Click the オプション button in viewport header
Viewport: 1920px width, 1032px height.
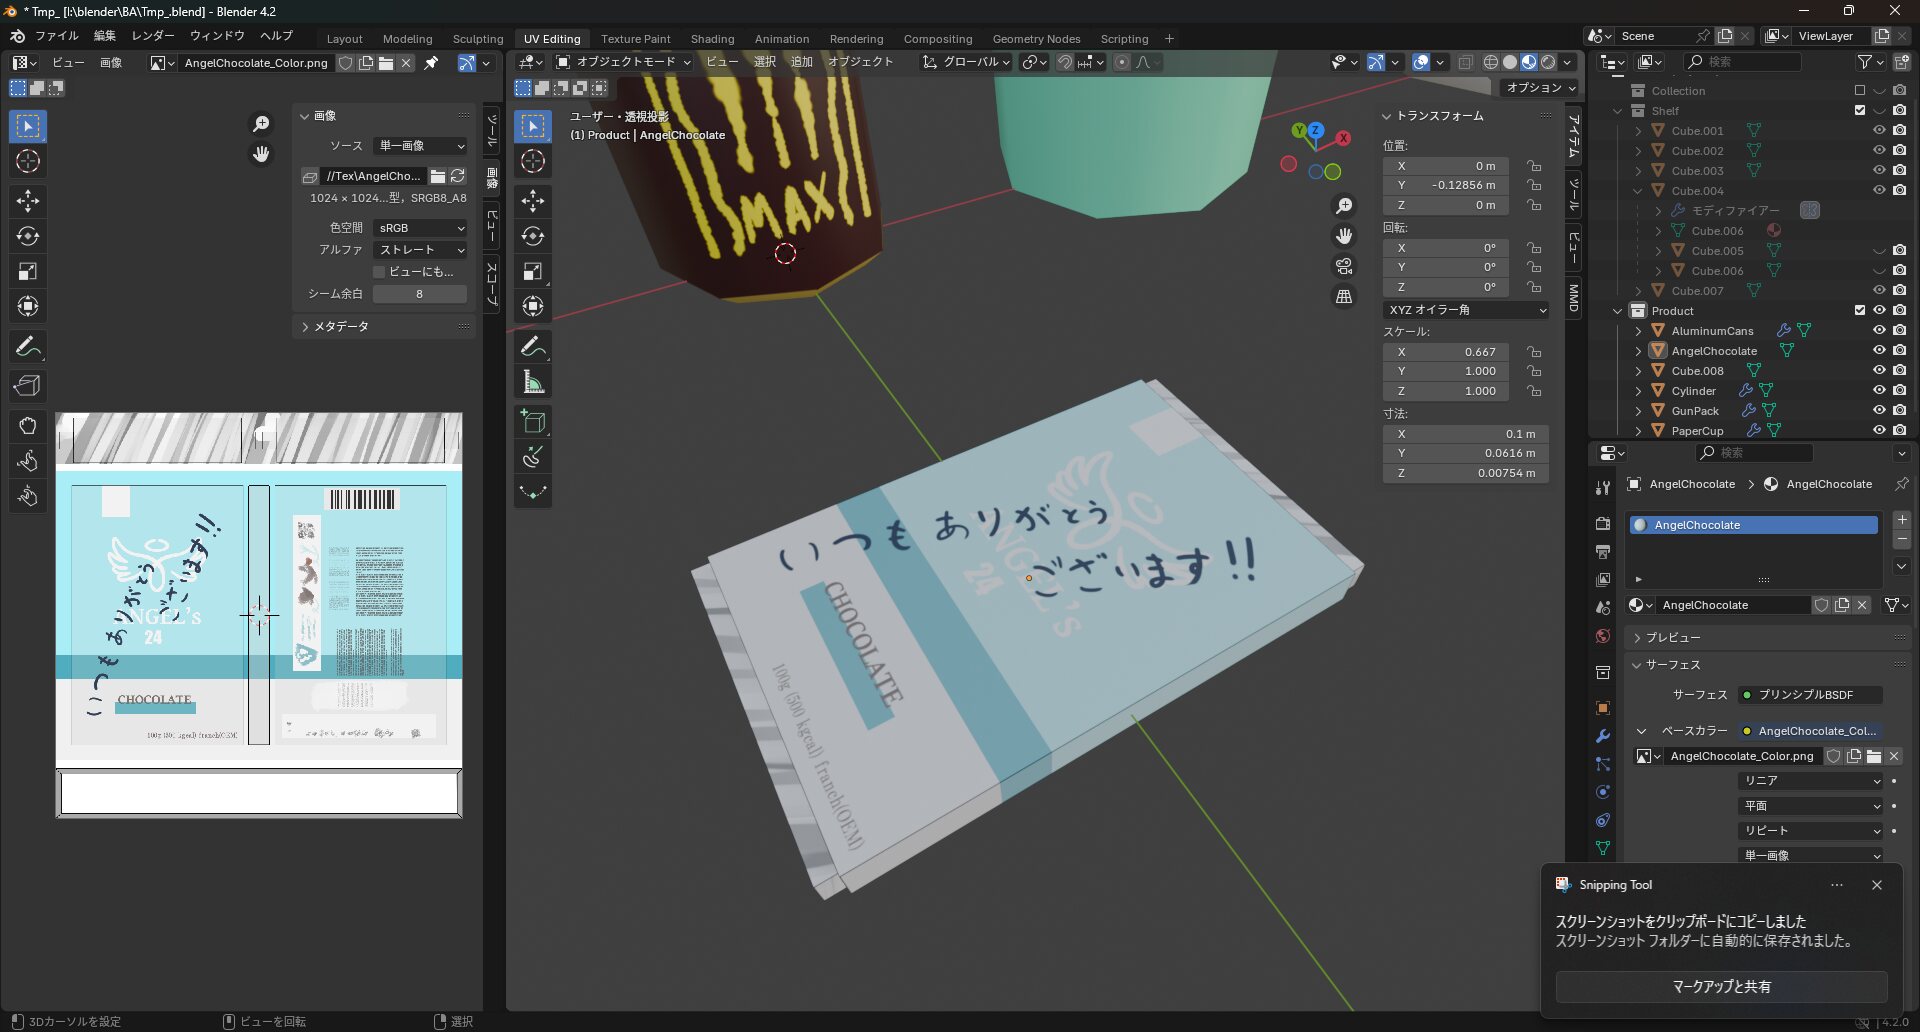(1540, 88)
